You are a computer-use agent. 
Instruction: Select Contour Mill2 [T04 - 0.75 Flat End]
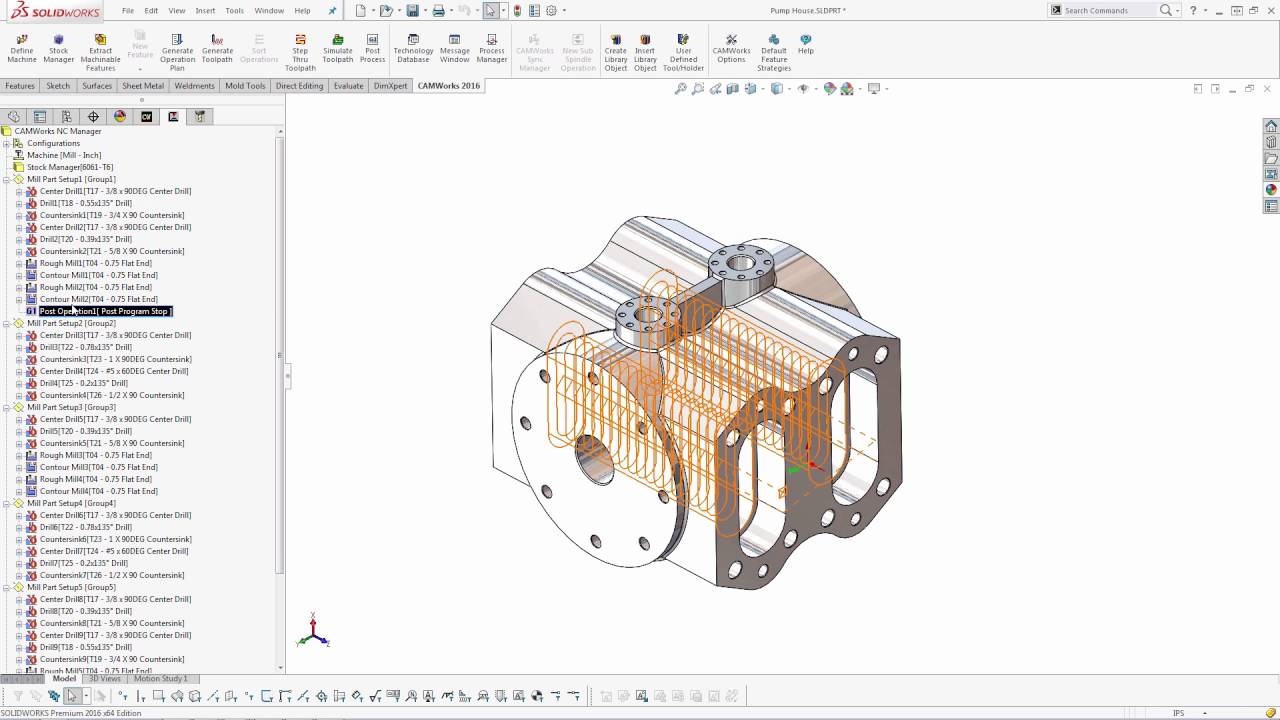(98, 299)
